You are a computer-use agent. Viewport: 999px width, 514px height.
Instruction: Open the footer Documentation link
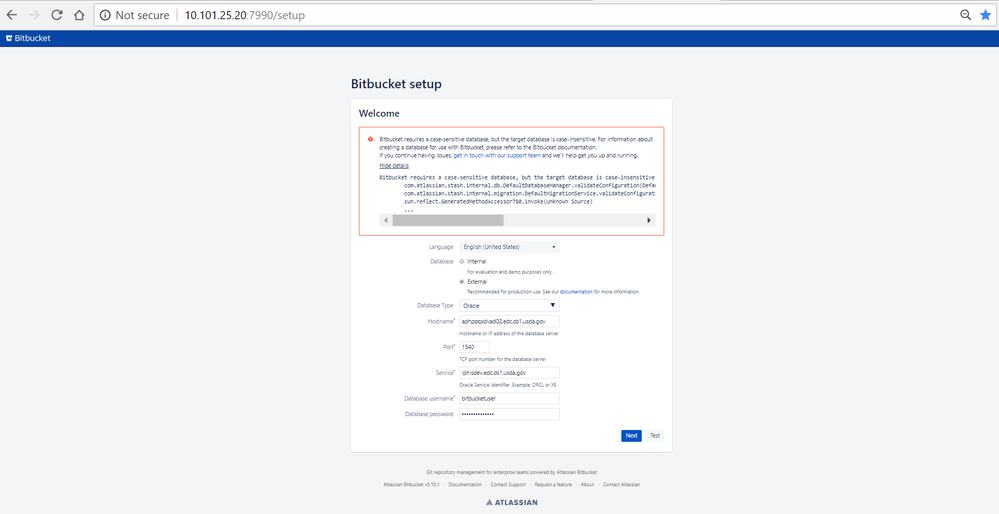[465, 485]
